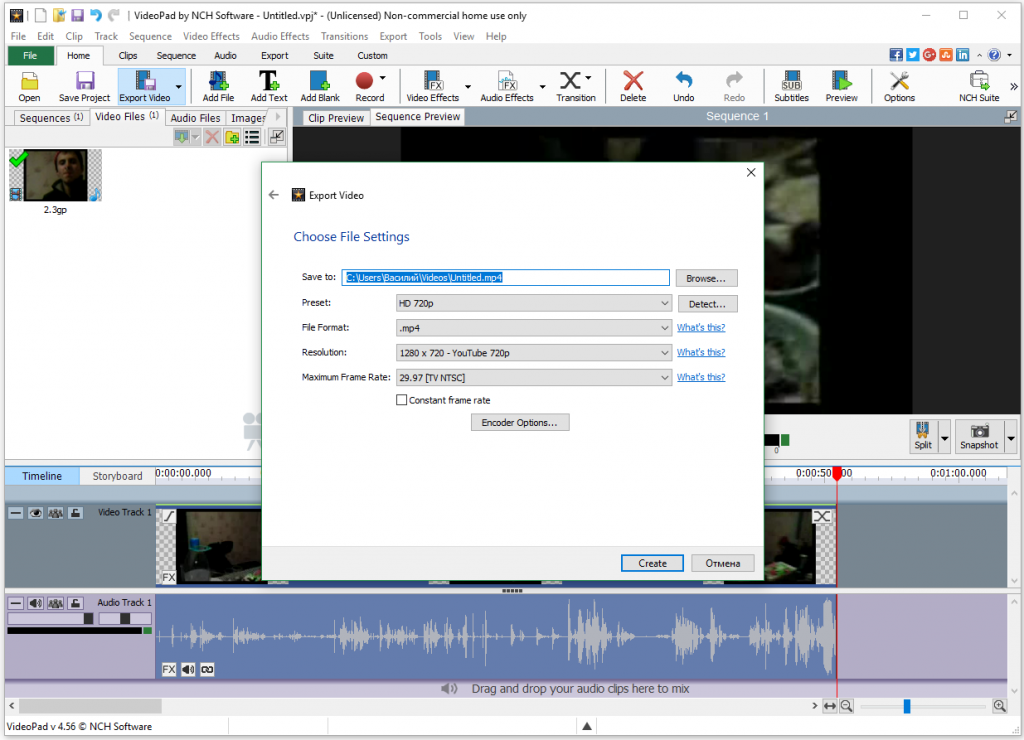Click the Add Text tool icon

point(269,86)
